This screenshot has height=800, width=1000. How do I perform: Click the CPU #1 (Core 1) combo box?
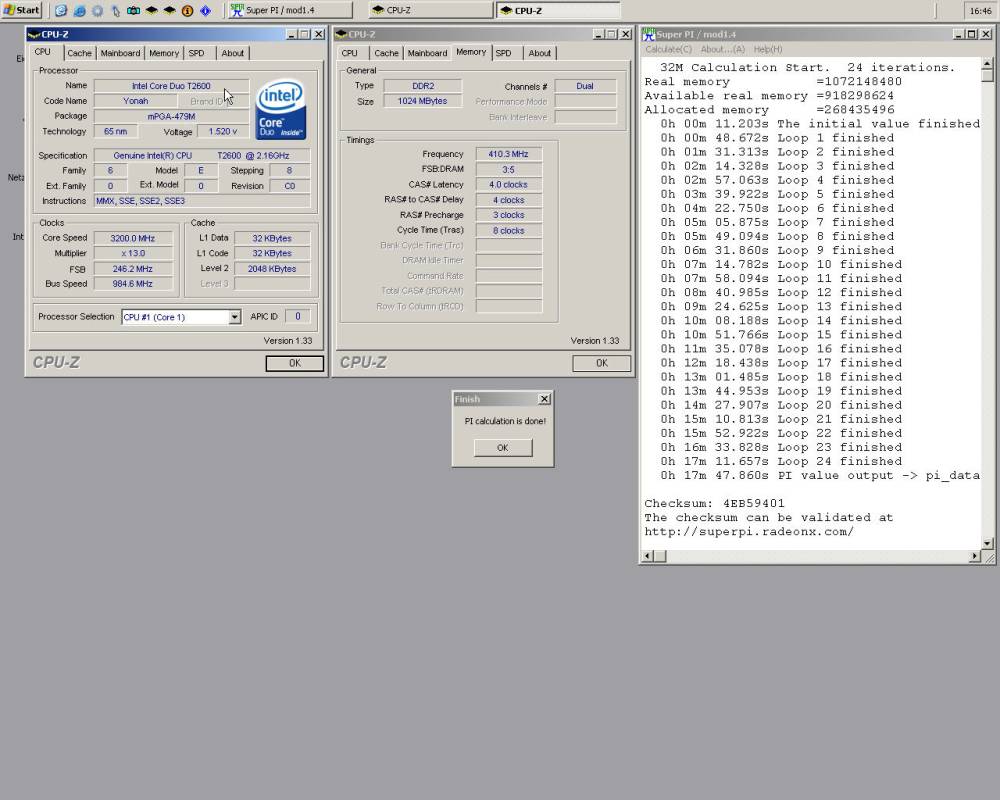181,317
